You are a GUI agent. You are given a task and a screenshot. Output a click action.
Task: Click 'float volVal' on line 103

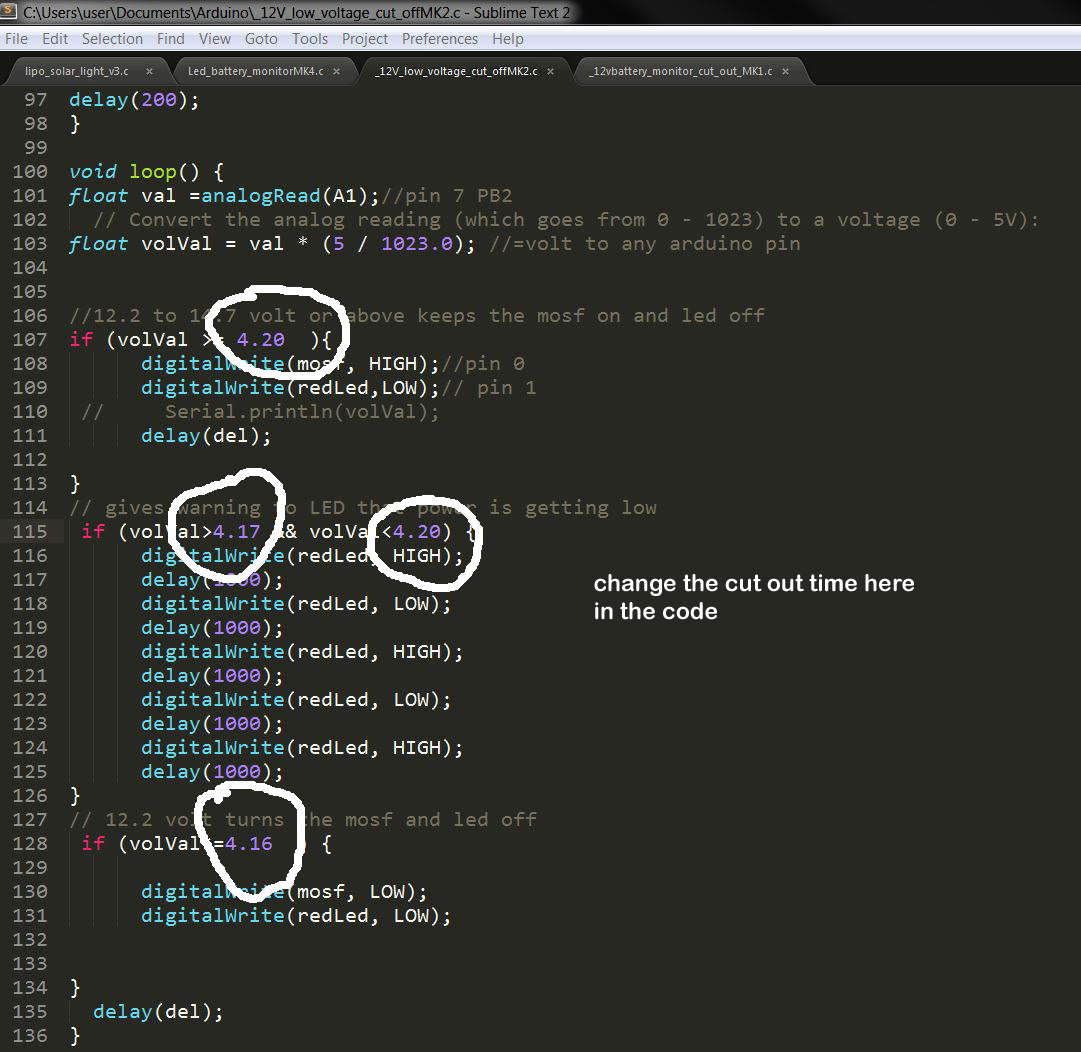coord(140,244)
